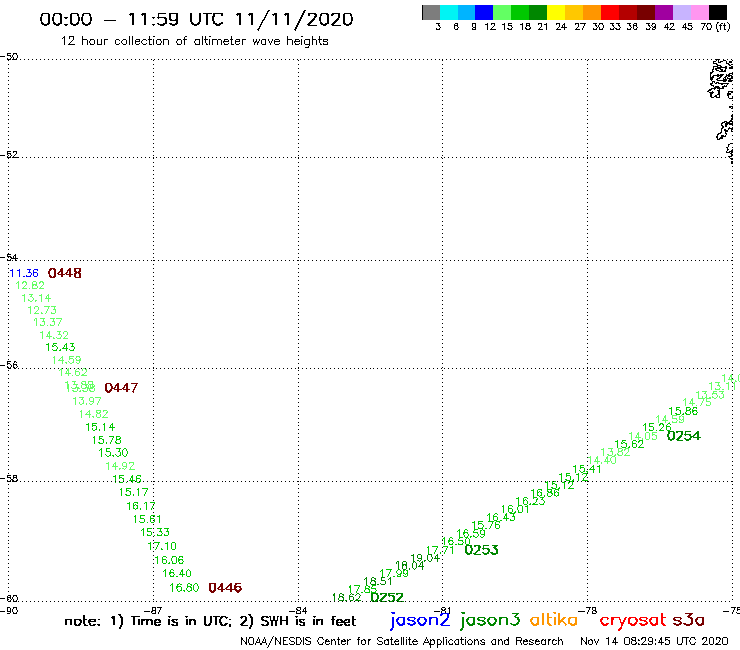
Task: Click the NOAA/NESDIS credit line
Action: pyautogui.click(x=402, y=642)
